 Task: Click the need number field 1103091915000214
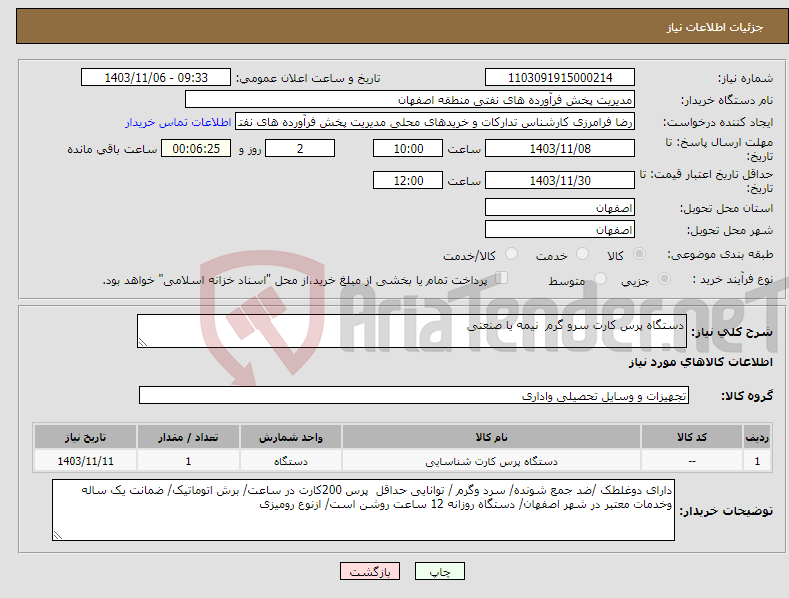tap(560, 78)
